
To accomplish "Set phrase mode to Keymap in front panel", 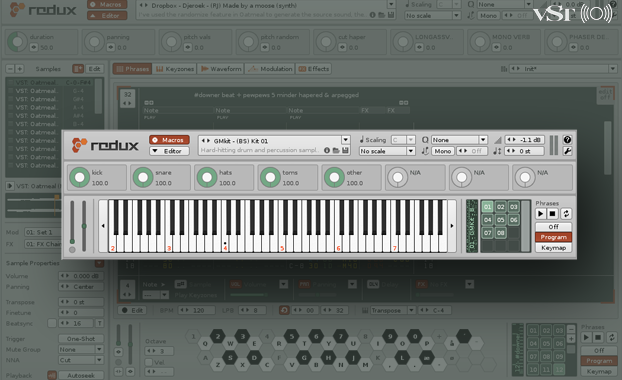I will tap(553, 248).
